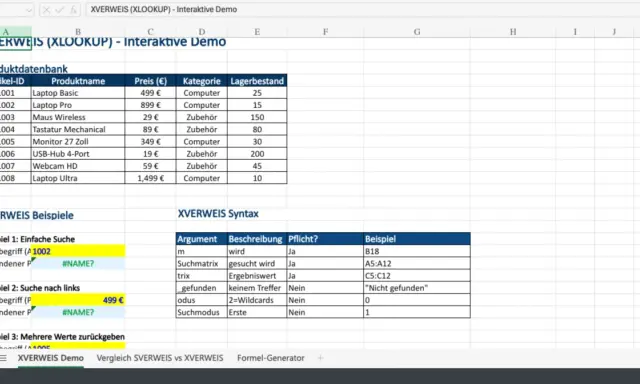Viewport: 640px width, 384px height.
Task: Click the Pflicht? header cell
Action: [x=325, y=239]
